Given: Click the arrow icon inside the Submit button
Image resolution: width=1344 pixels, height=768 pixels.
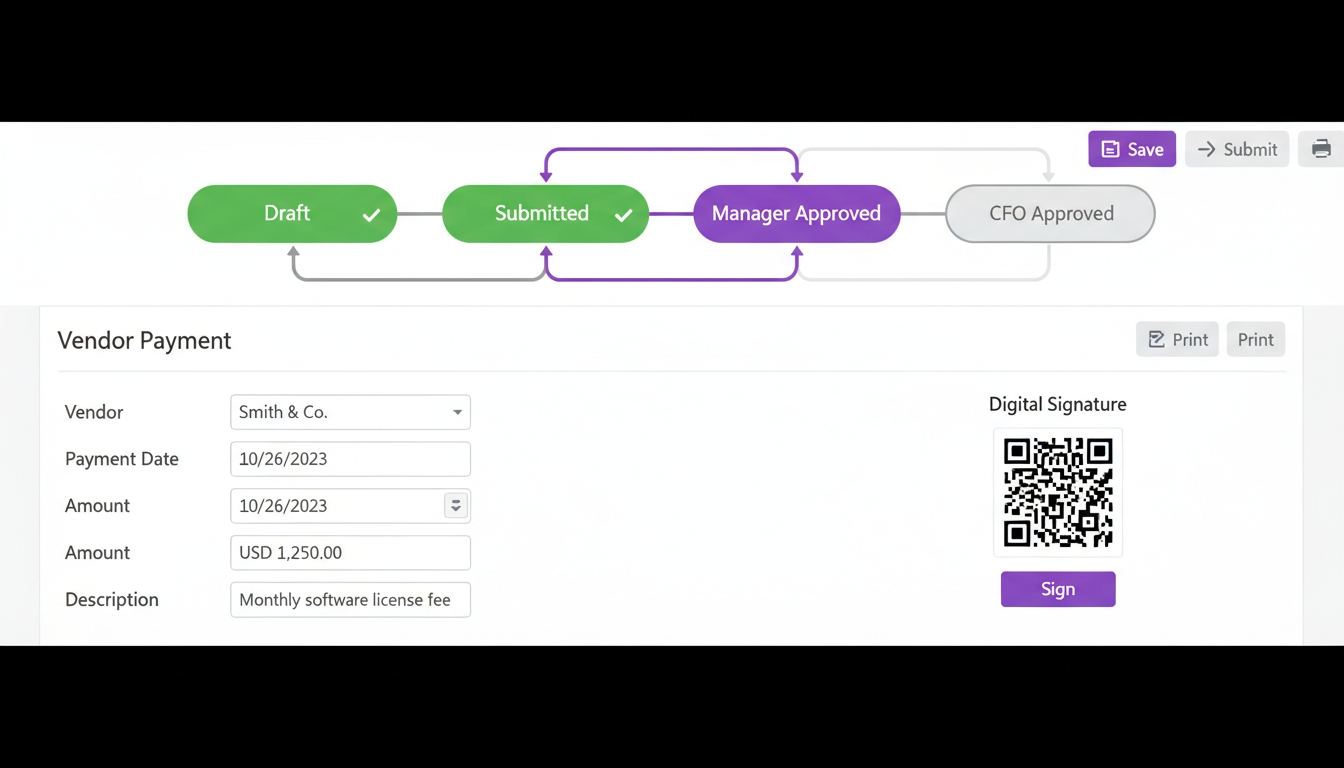Looking at the screenshot, I should [x=1207, y=148].
